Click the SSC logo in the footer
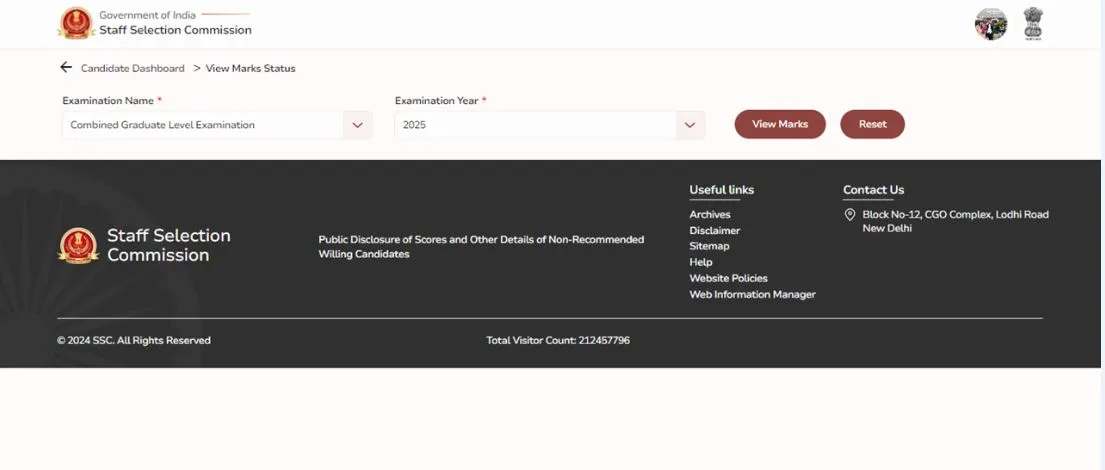 click(78, 245)
